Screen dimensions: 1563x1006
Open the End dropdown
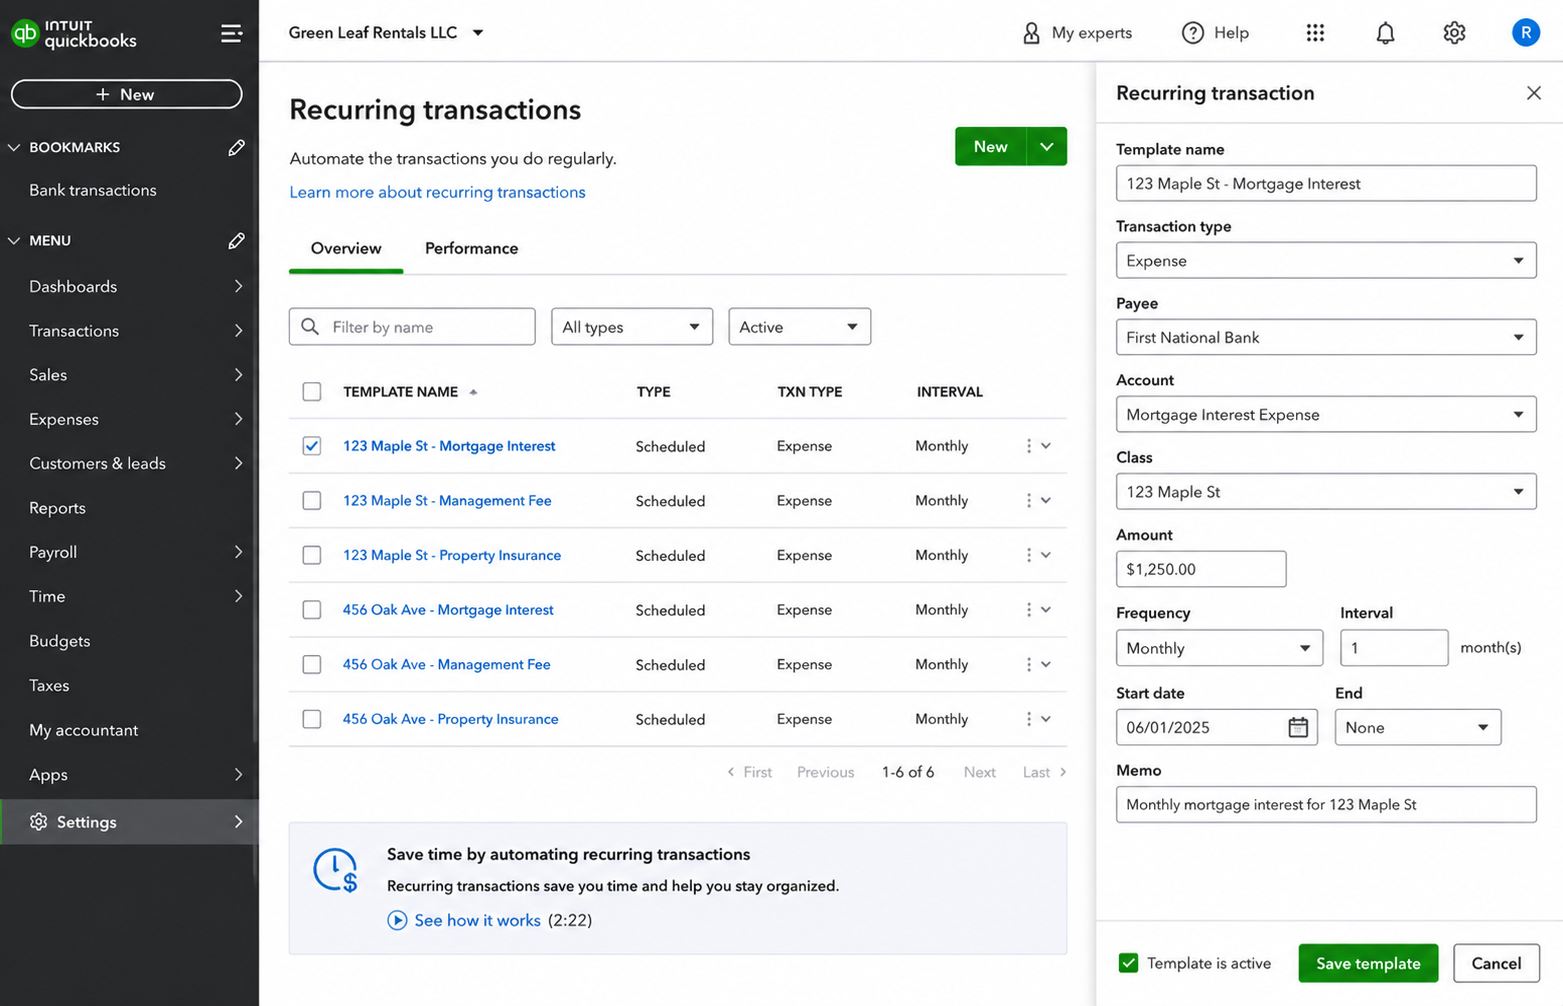[x=1418, y=727]
